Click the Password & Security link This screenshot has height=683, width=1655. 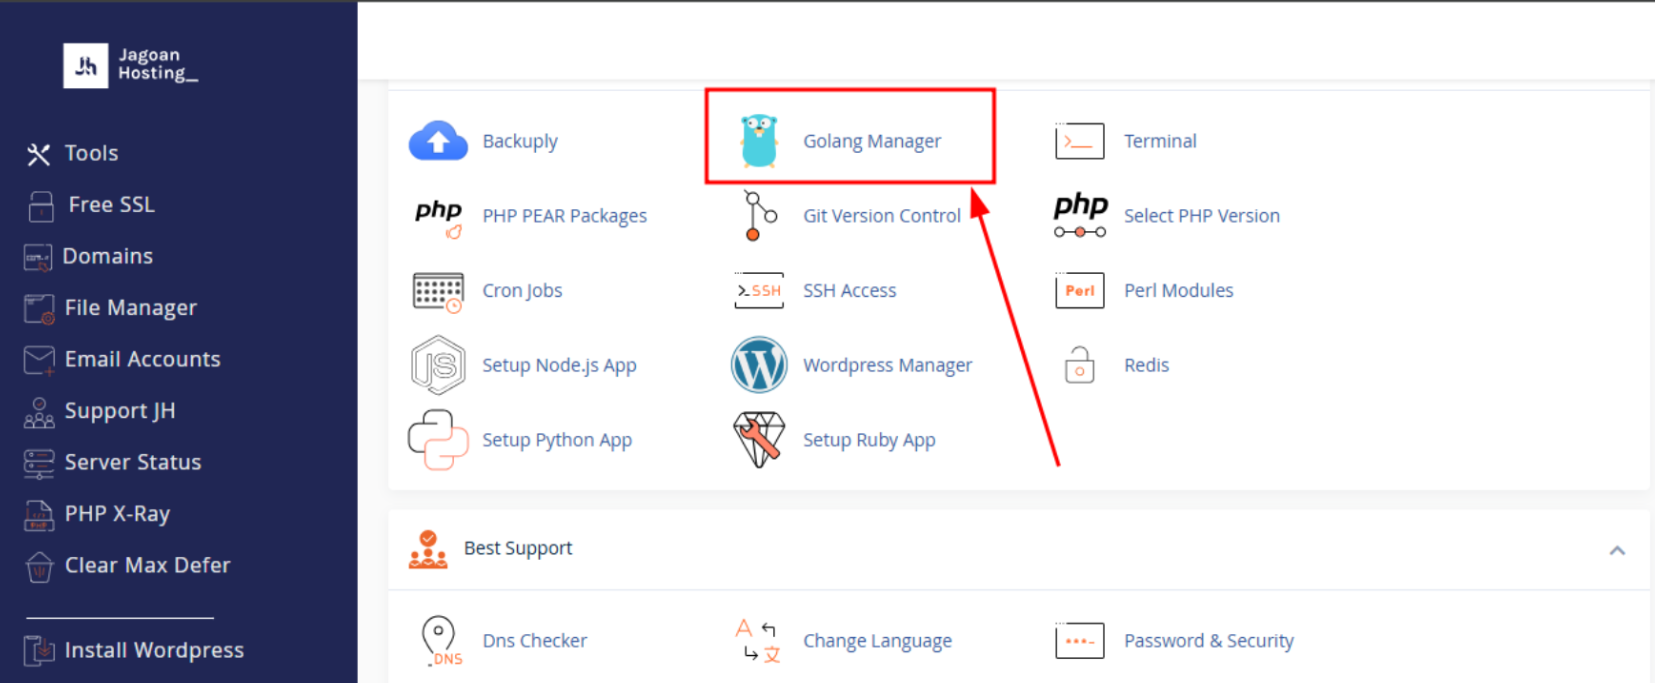1208,641
